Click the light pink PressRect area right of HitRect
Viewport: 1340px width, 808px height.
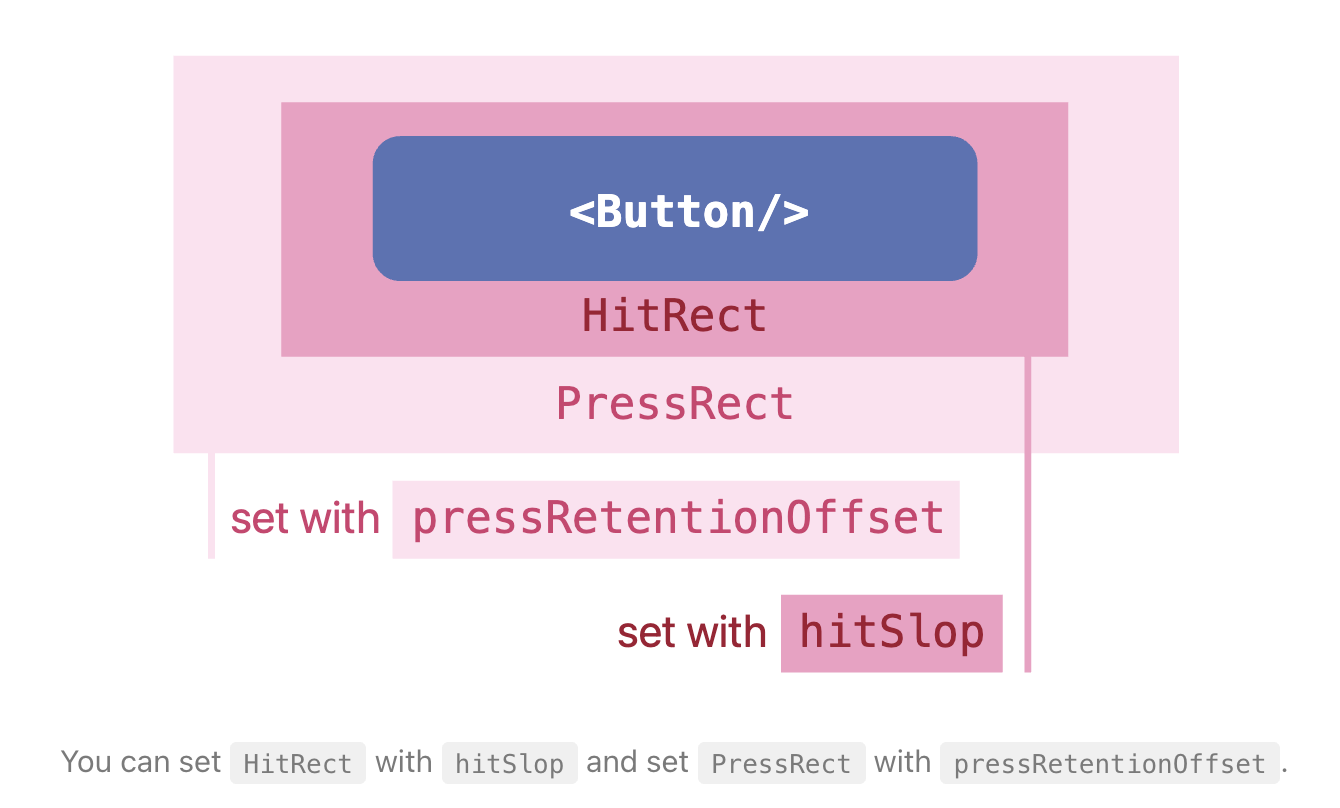pyautogui.click(x=1123, y=254)
